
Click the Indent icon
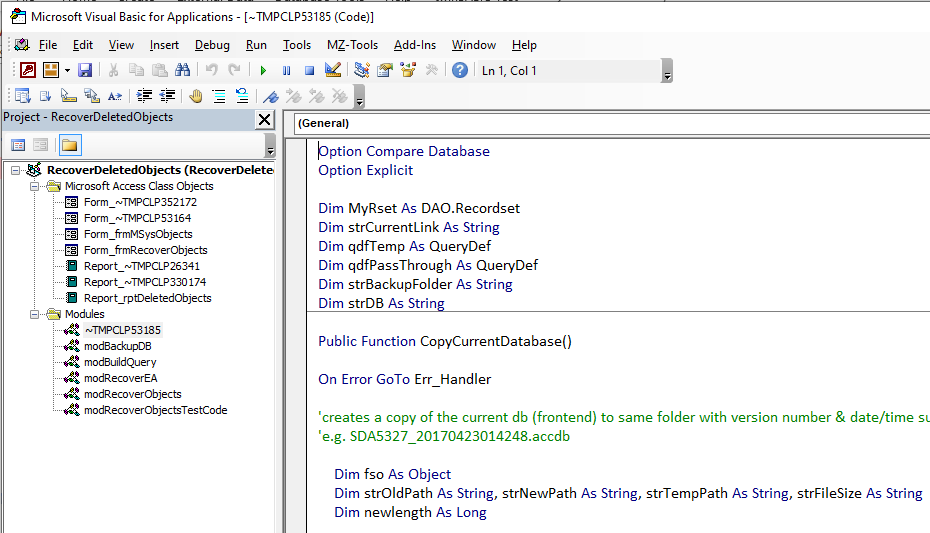tap(144, 96)
